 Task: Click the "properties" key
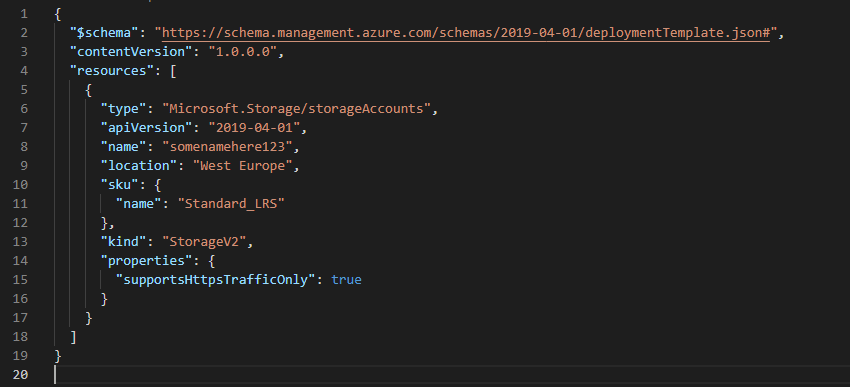pos(147,261)
